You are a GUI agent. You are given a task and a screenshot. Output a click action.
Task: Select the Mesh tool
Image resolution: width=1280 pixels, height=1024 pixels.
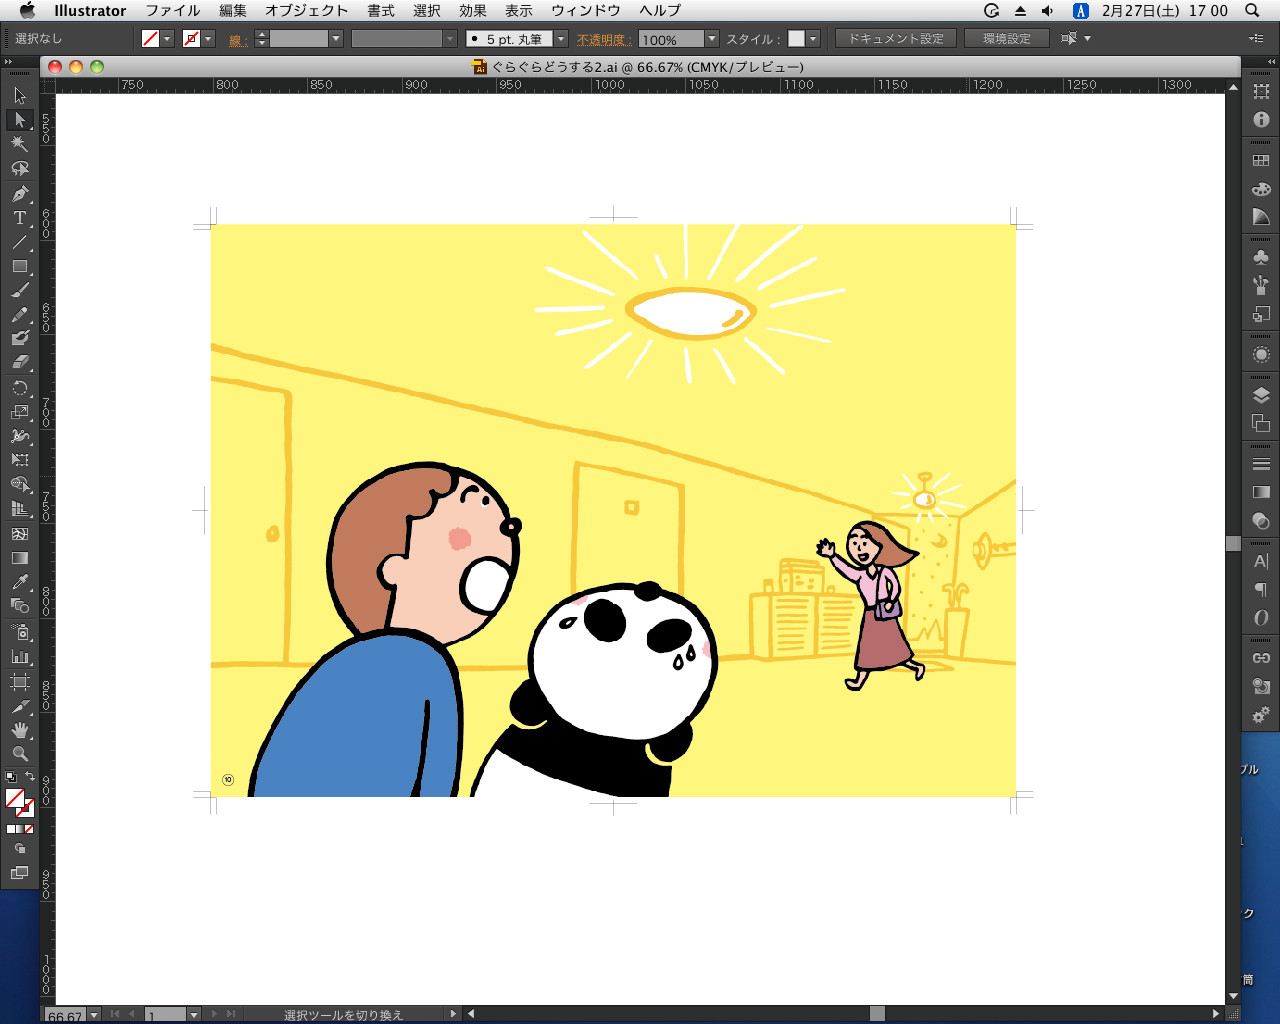point(20,534)
